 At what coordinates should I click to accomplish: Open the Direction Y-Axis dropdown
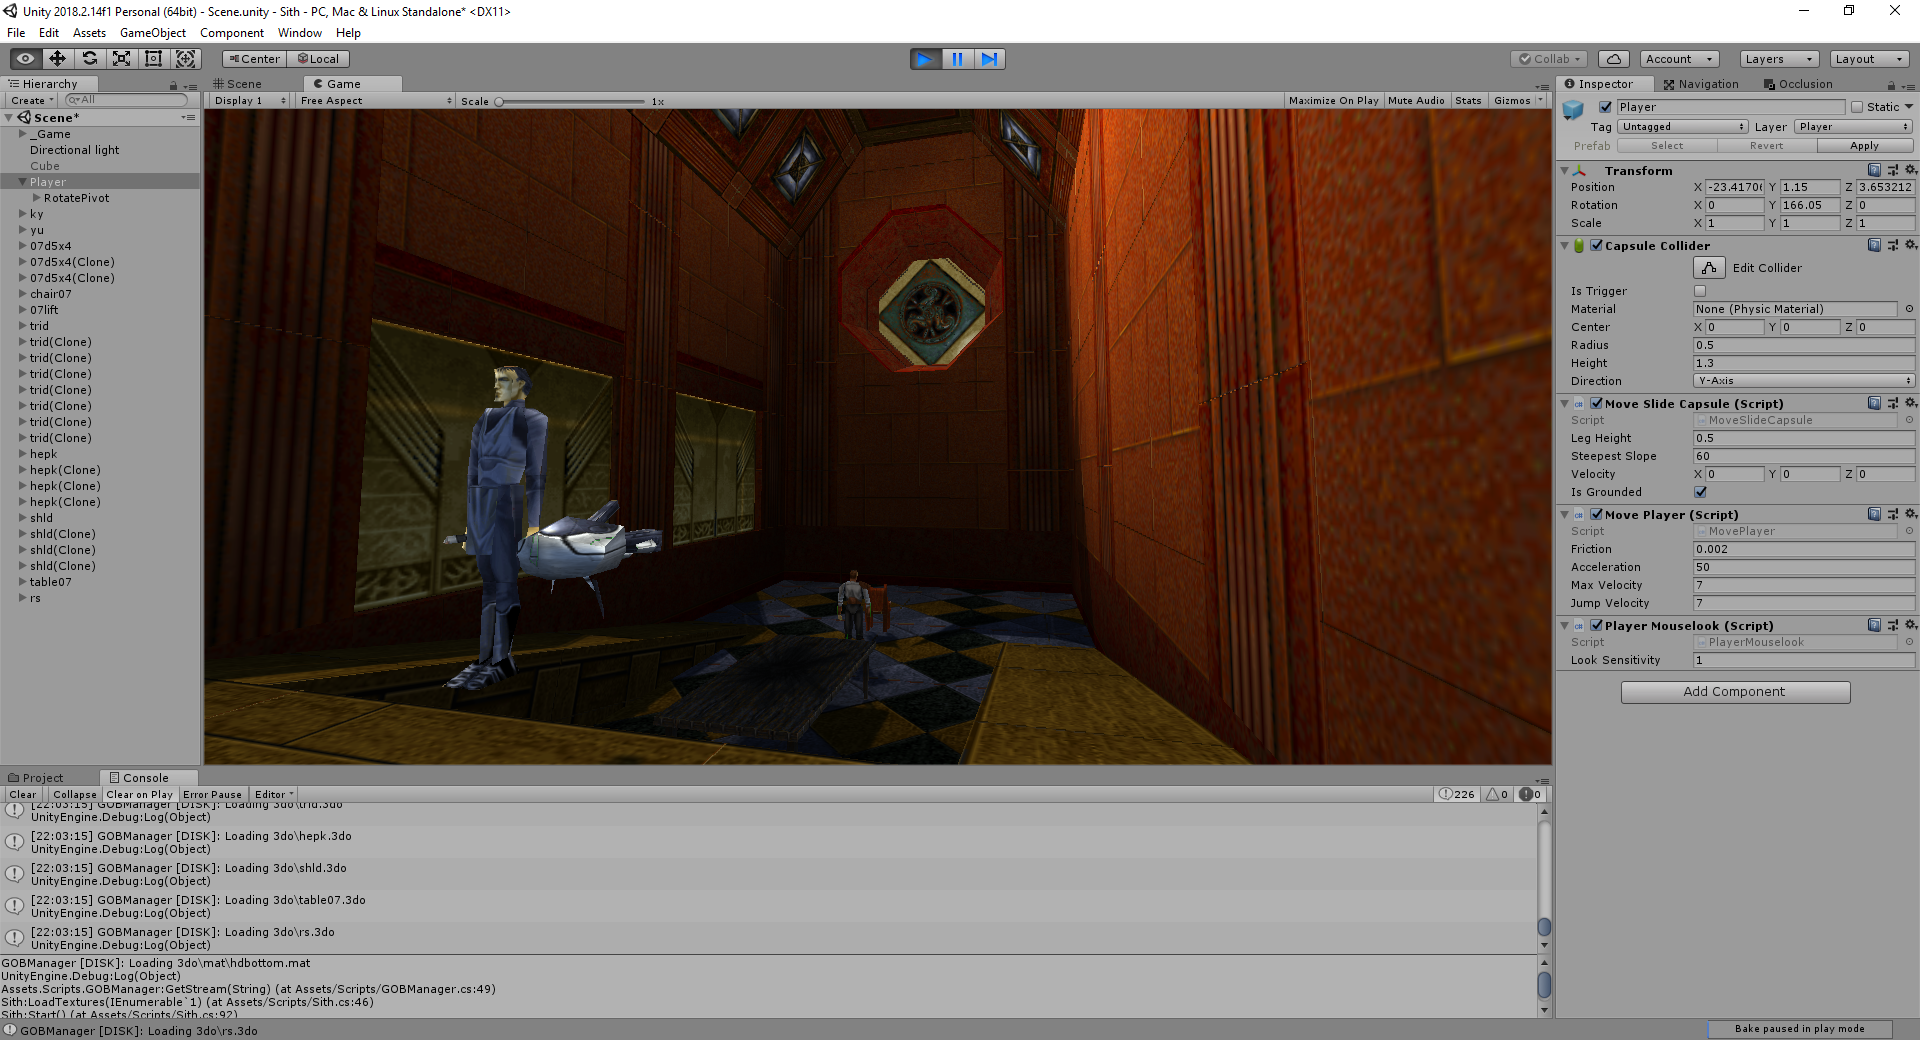click(1804, 381)
